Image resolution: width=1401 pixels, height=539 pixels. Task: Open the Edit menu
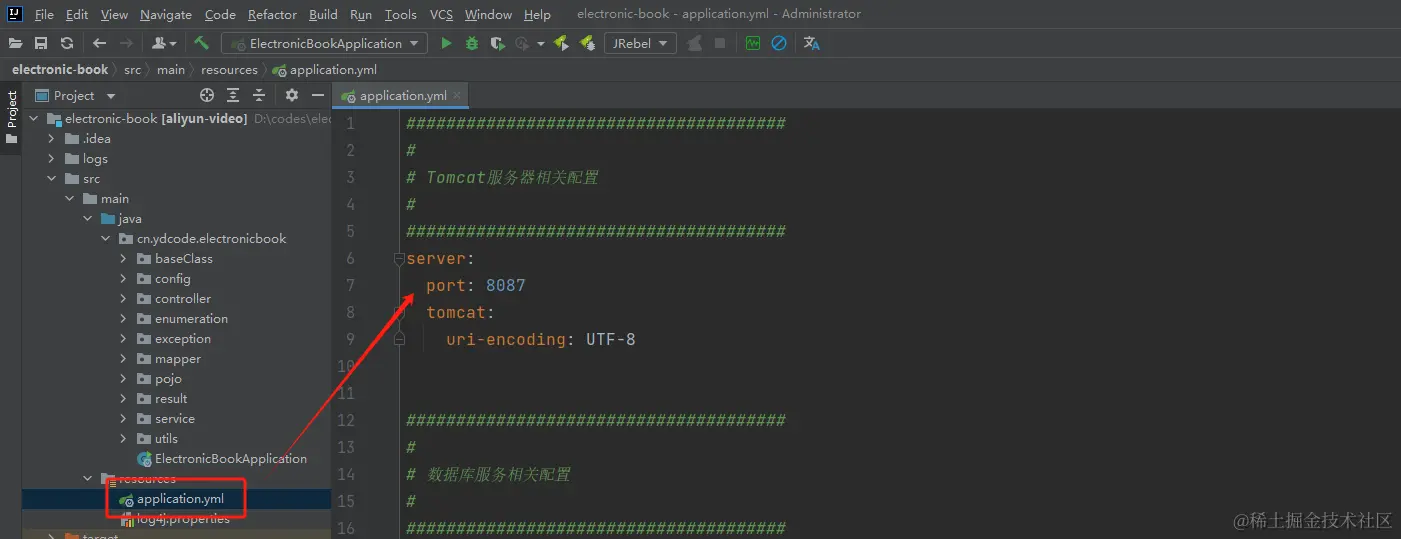[x=77, y=14]
